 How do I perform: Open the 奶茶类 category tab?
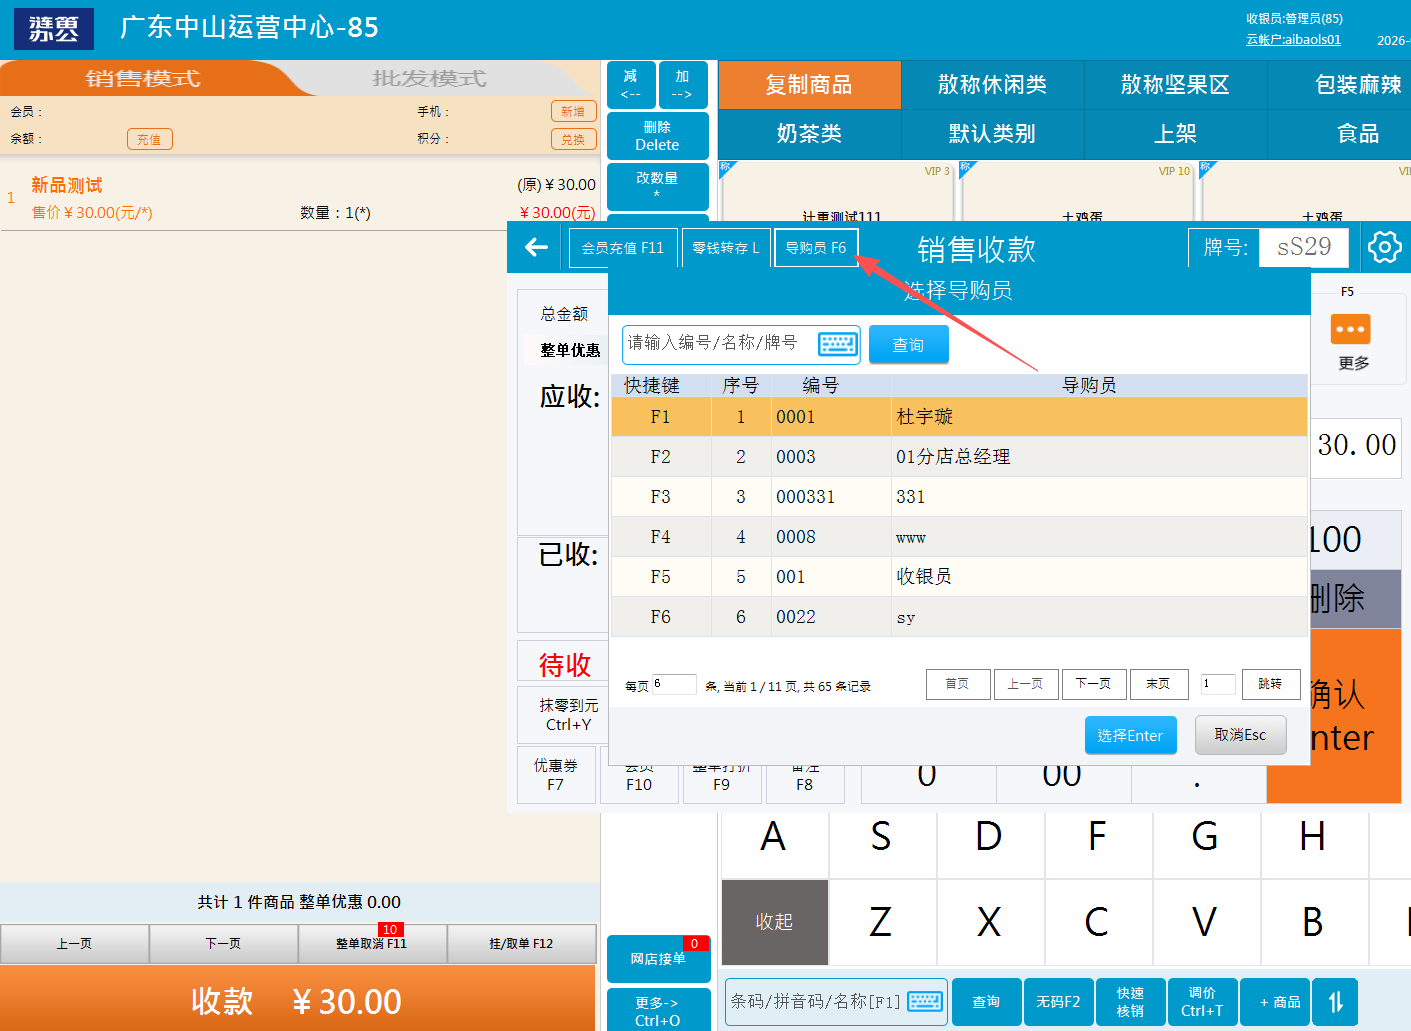(x=809, y=134)
